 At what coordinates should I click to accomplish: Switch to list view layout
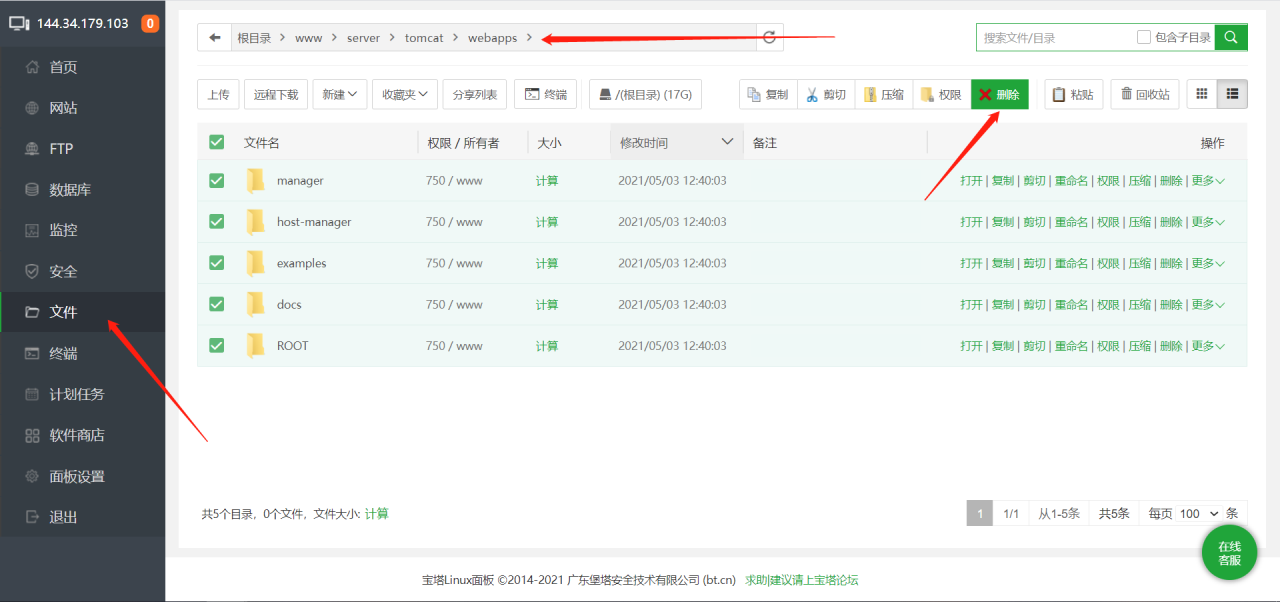(1232, 94)
